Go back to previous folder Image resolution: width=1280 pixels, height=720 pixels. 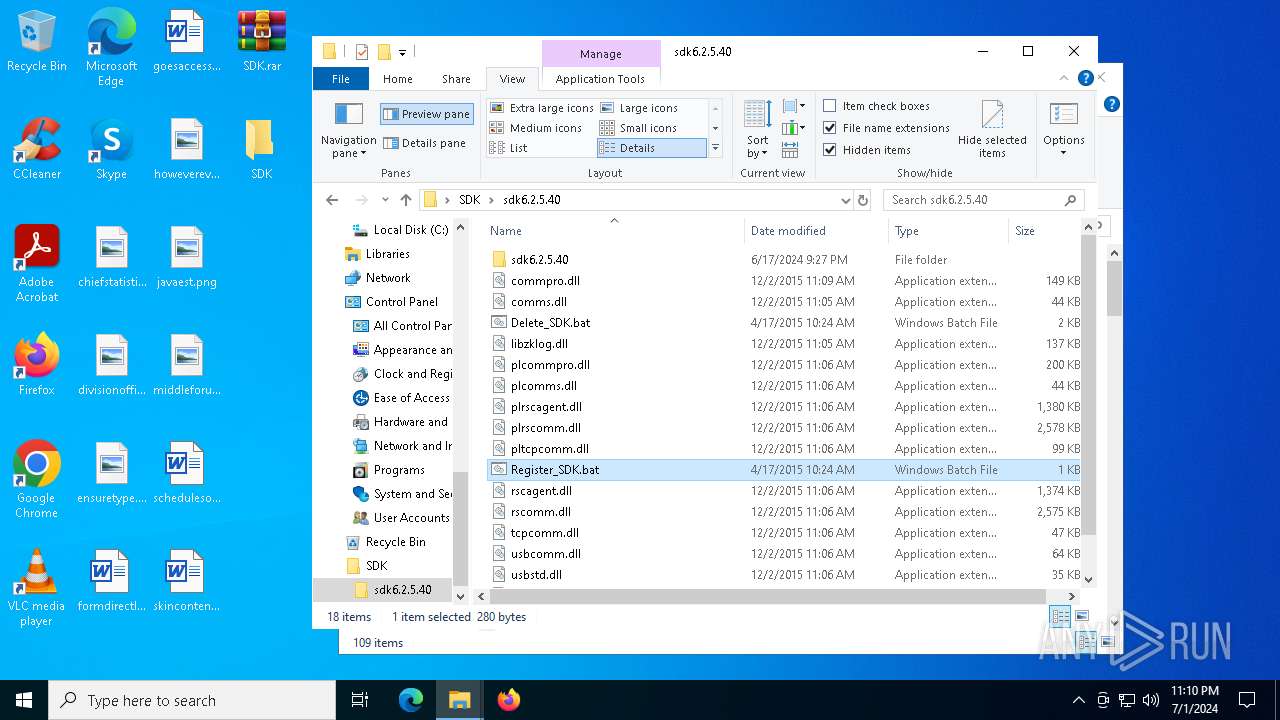[332, 200]
